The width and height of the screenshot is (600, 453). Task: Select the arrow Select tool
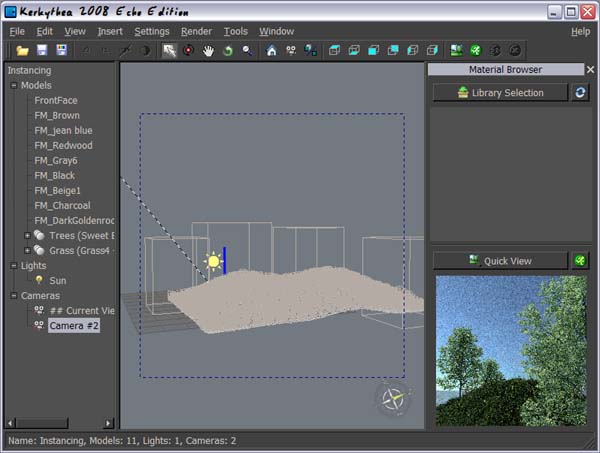click(170, 50)
